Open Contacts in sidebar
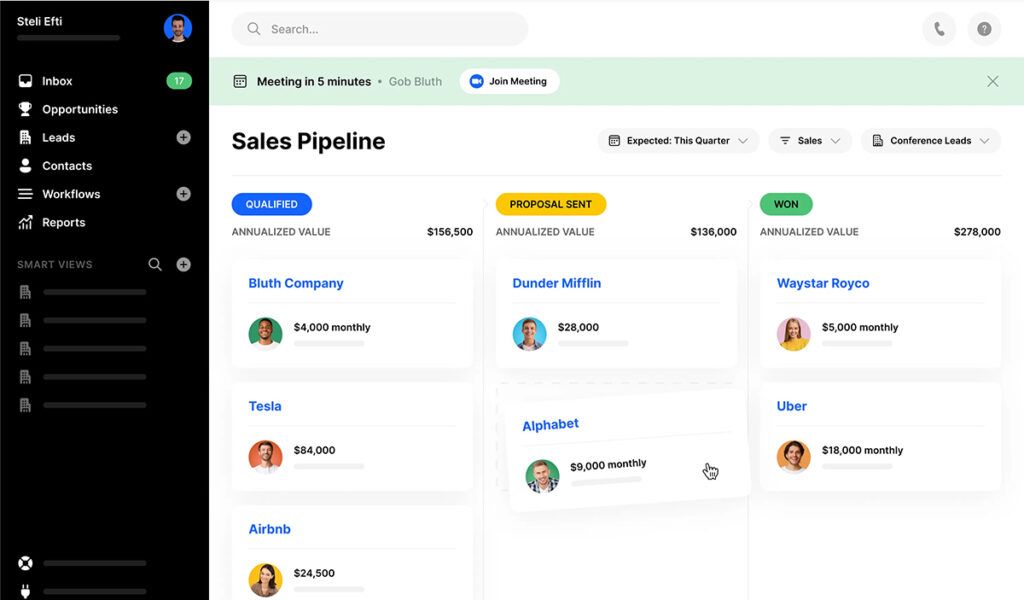Screen dimensions: 1024x600 67,166
